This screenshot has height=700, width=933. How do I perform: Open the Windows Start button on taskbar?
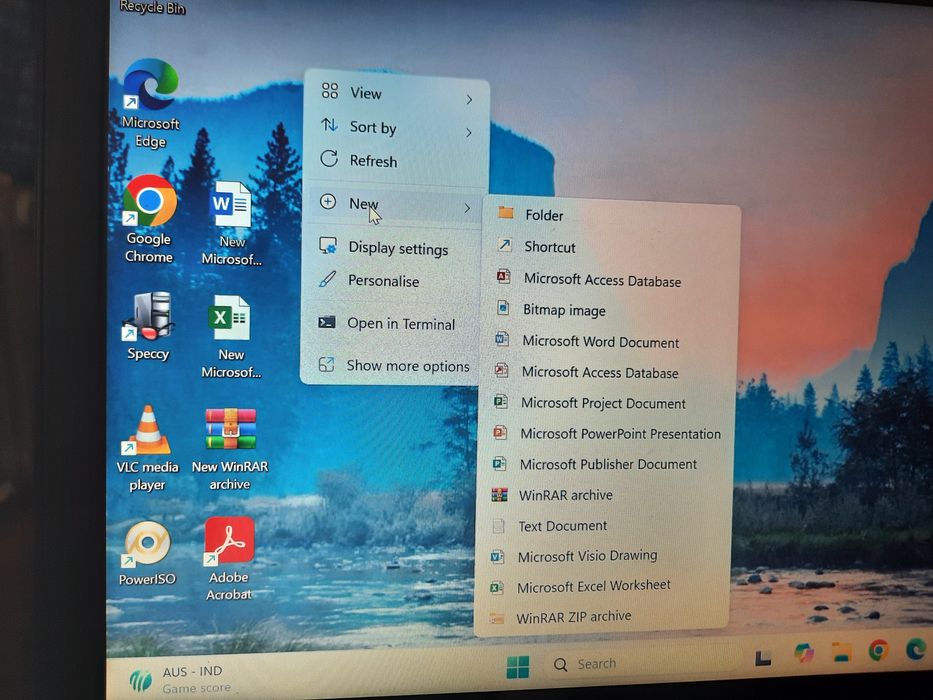(x=518, y=667)
